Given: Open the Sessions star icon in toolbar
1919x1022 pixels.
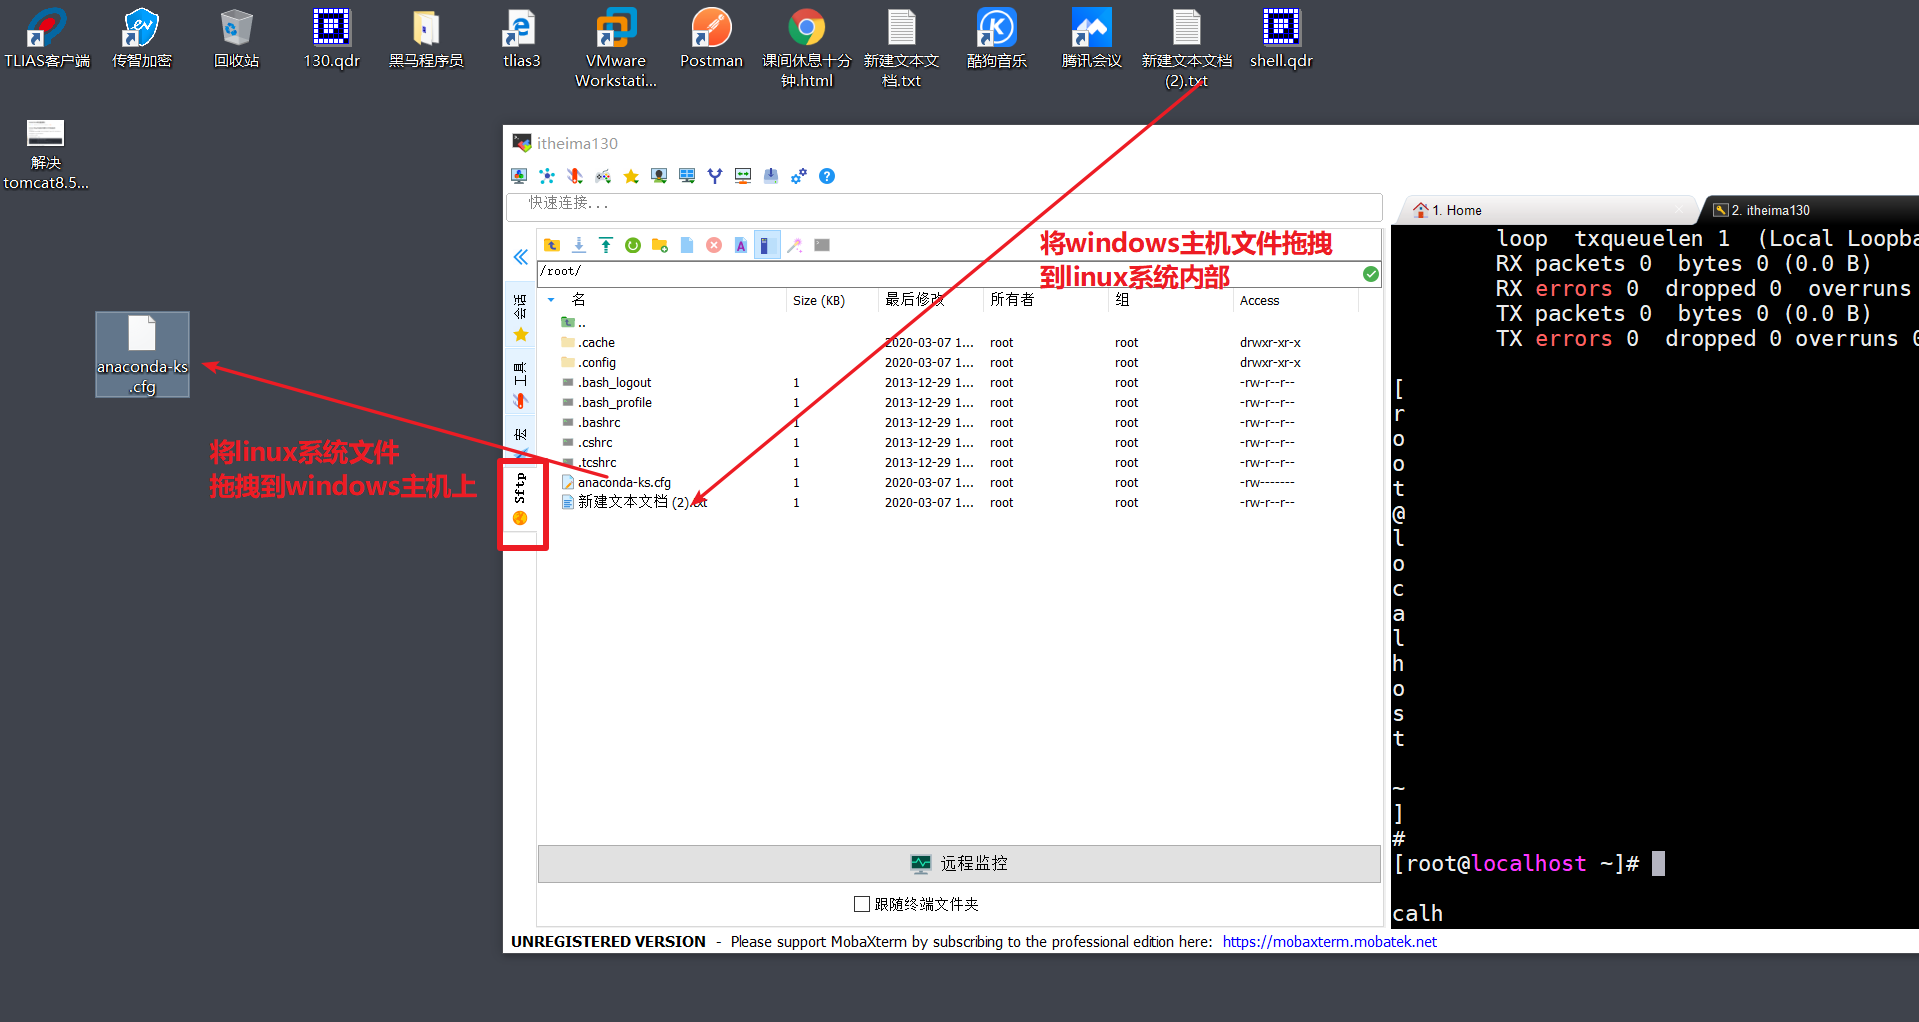Looking at the screenshot, I should click(x=631, y=176).
